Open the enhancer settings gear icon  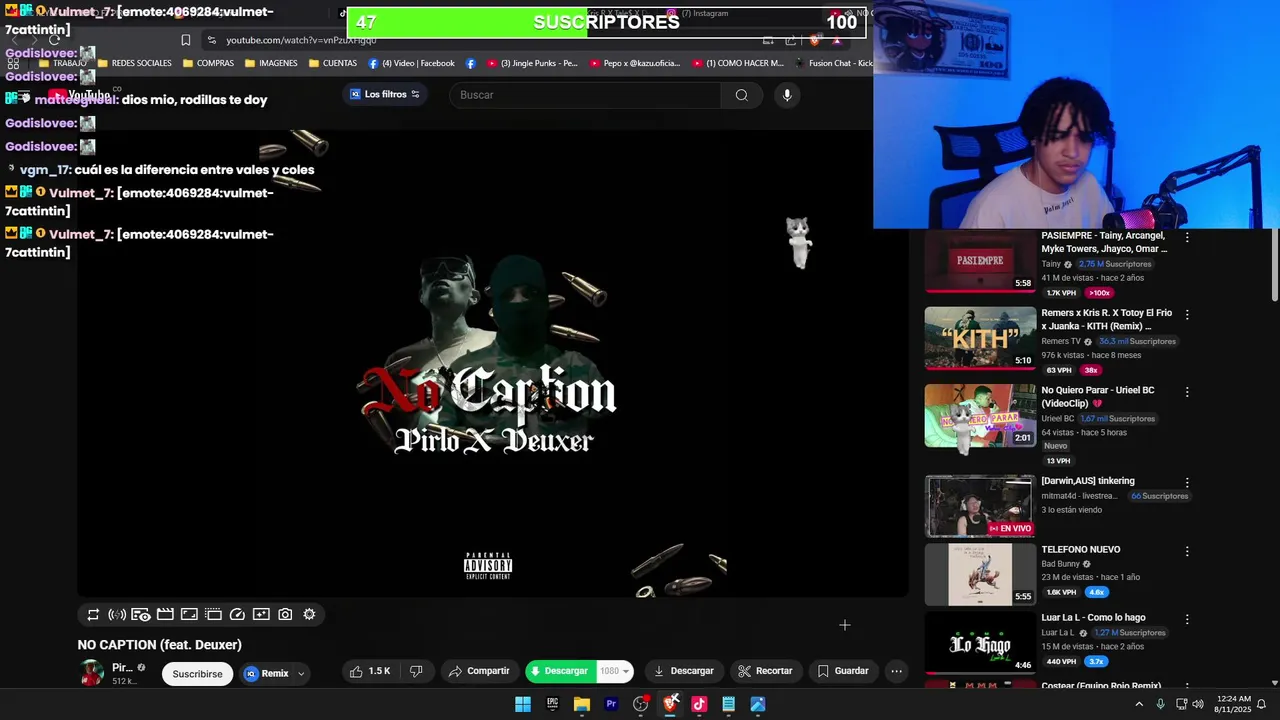309,615
